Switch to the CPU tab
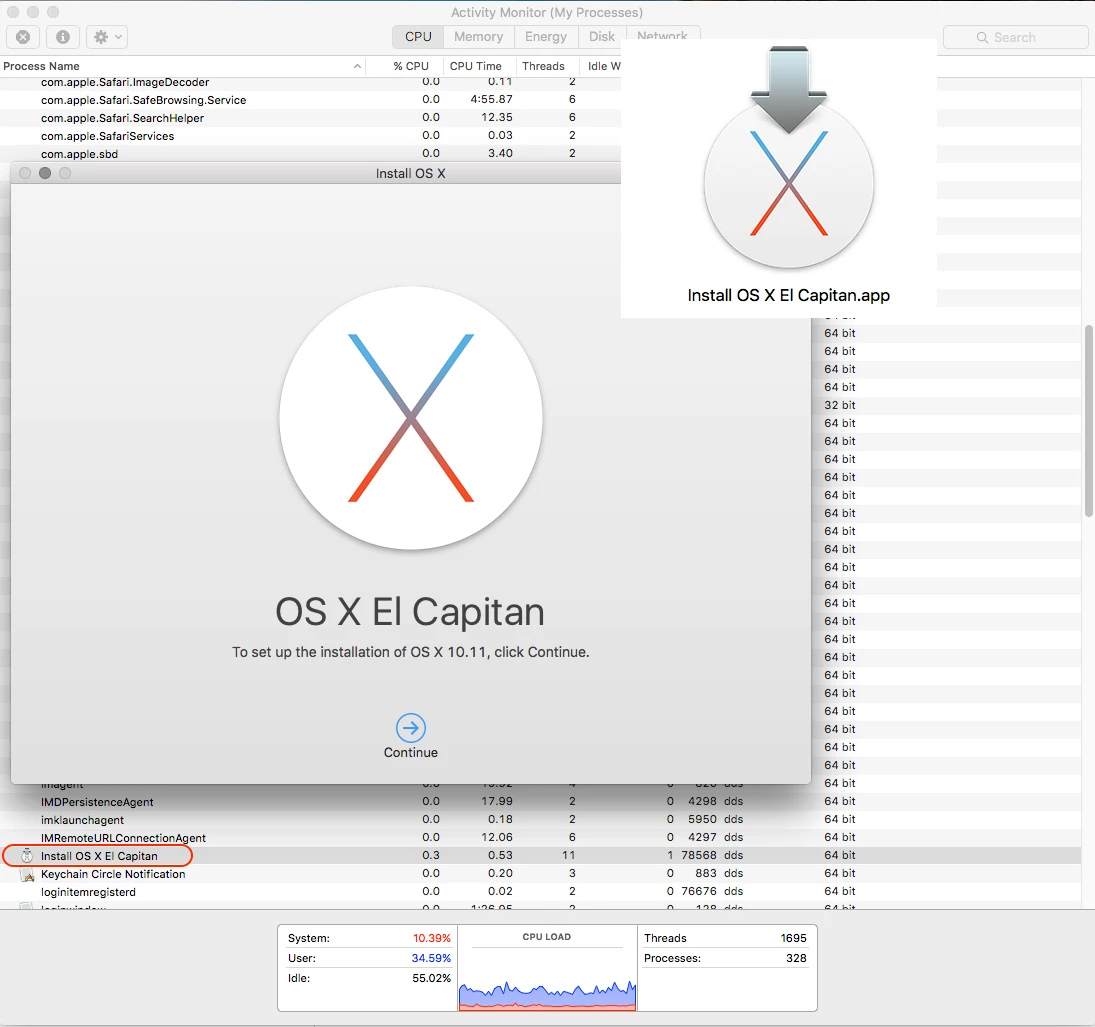 (x=418, y=36)
